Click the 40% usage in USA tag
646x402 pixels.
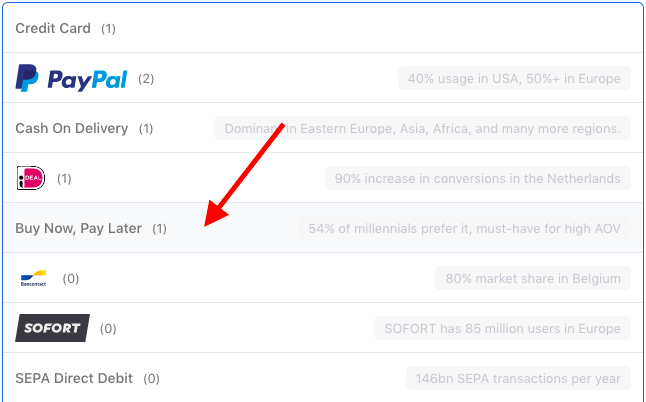pyautogui.click(x=514, y=78)
